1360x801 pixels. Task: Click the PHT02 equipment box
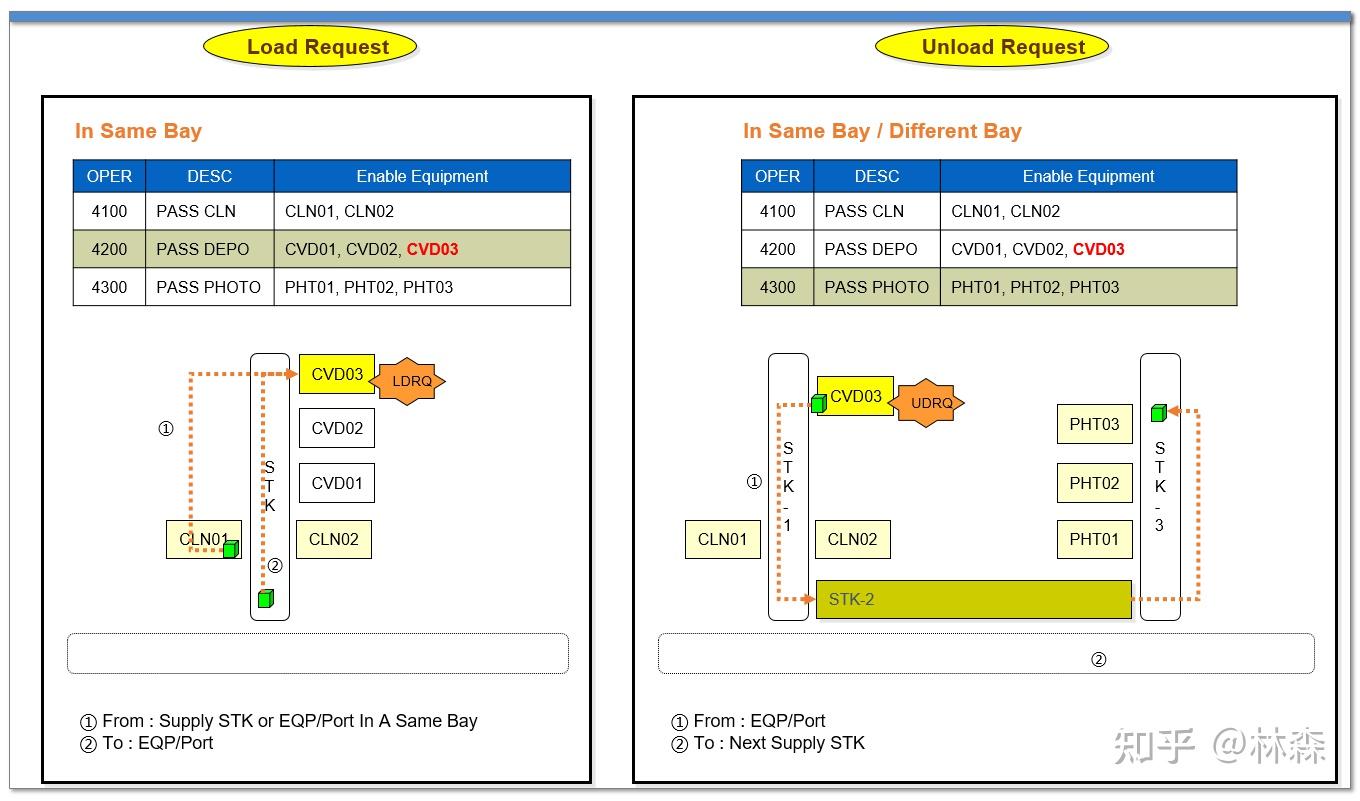tap(1095, 483)
